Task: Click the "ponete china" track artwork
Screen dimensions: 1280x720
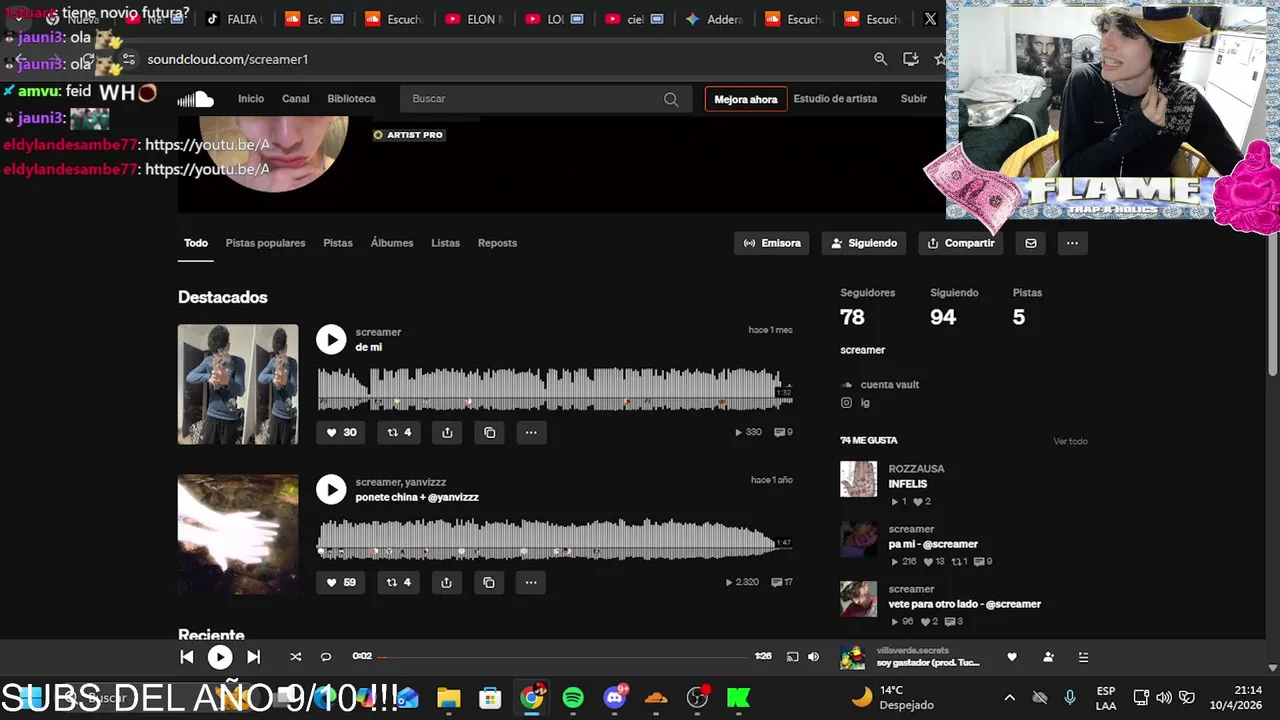Action: coord(238,534)
